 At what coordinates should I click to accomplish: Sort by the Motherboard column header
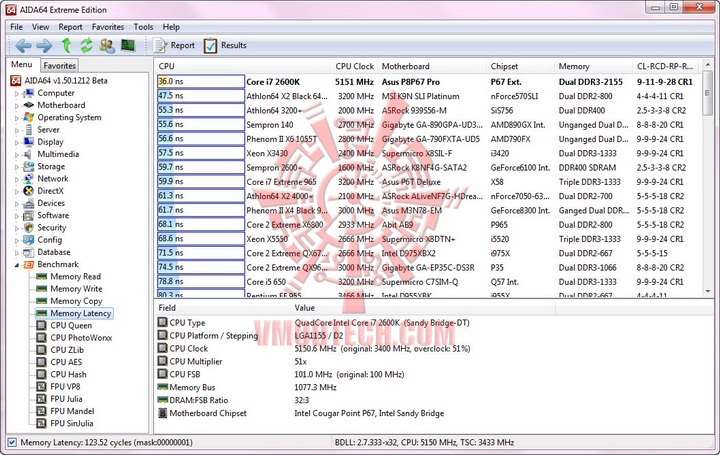coord(432,66)
